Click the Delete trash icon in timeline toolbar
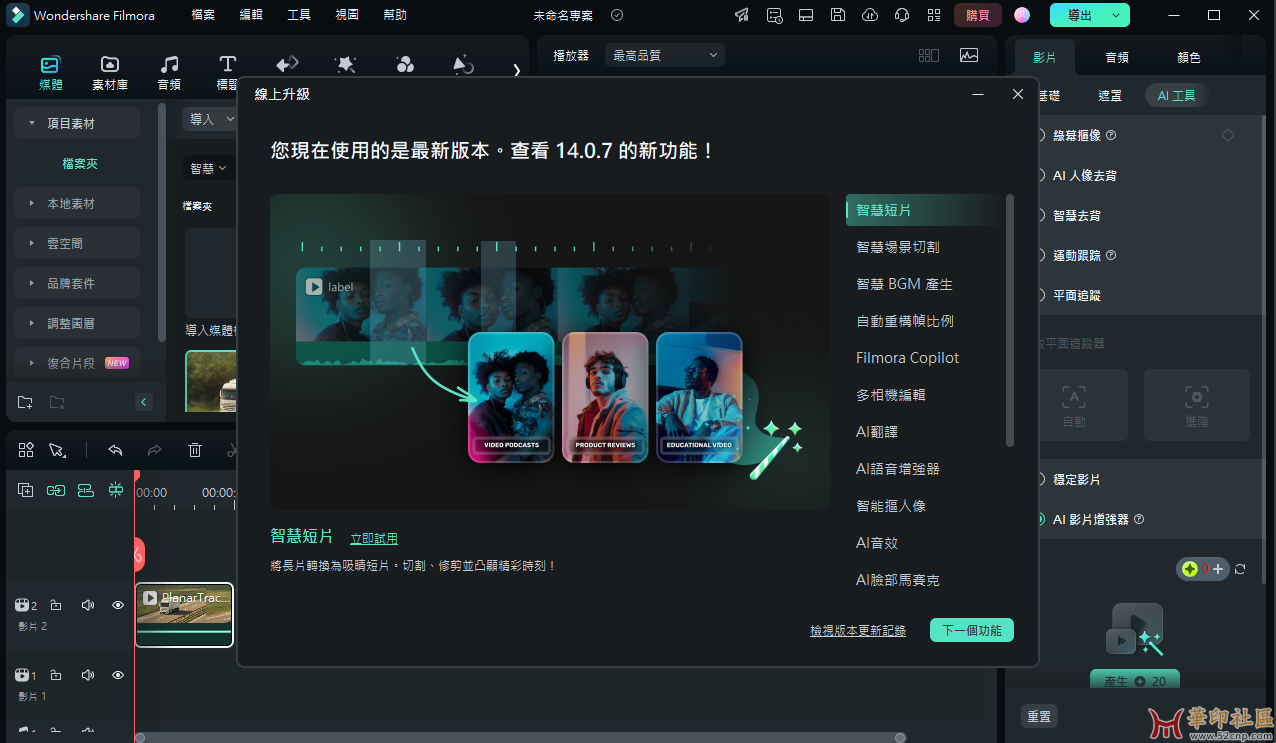Viewport: 1276px width, 743px height. [x=195, y=450]
